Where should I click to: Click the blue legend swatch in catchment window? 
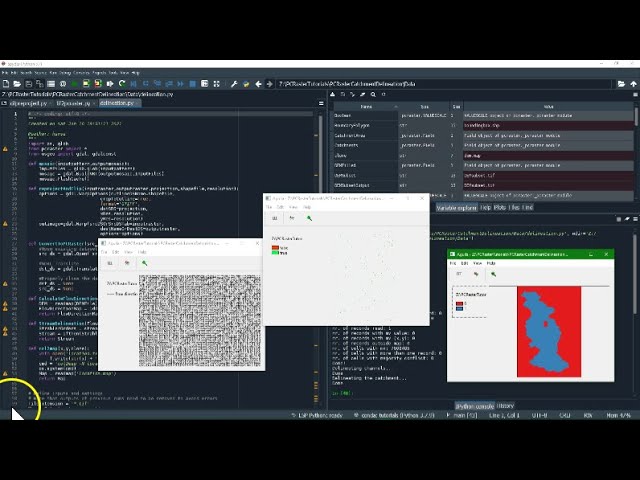coord(460,308)
